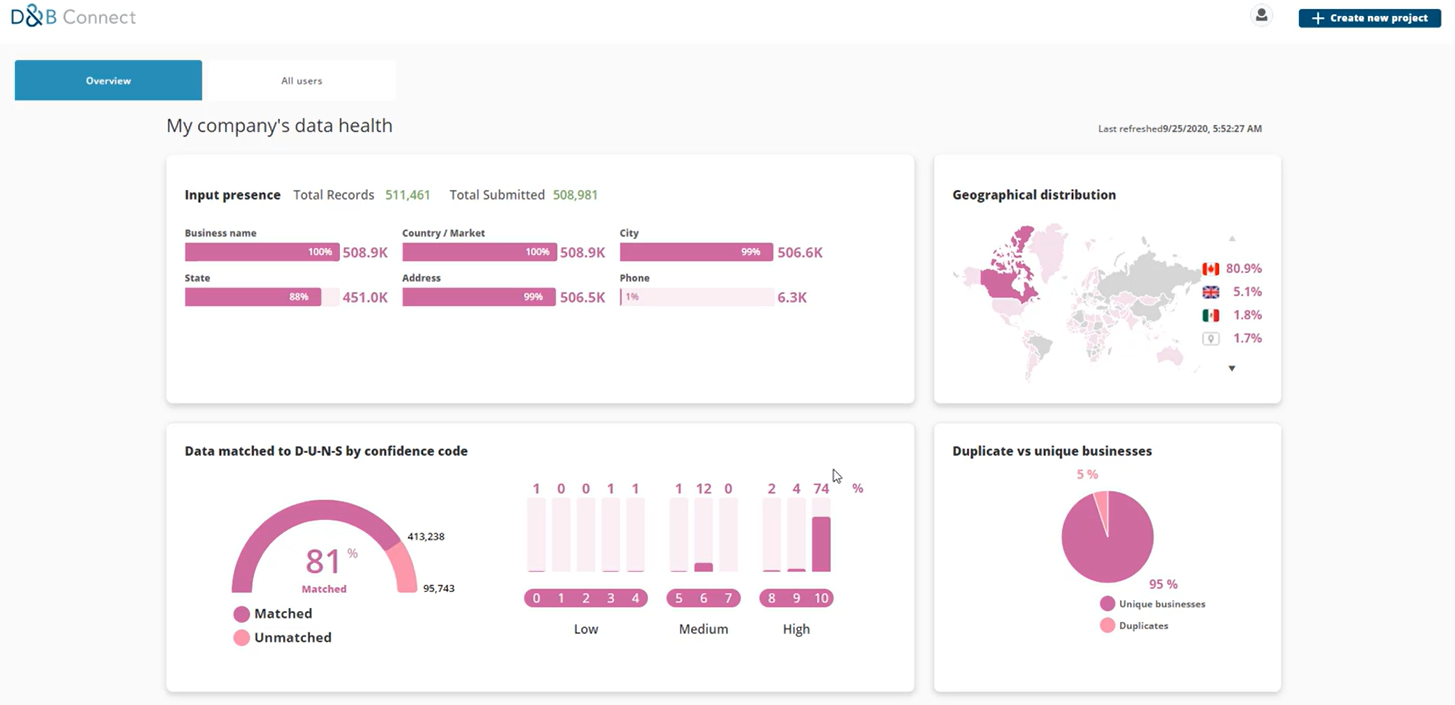
Task: Click the location pin icon next to 1.7%
Action: click(1210, 339)
